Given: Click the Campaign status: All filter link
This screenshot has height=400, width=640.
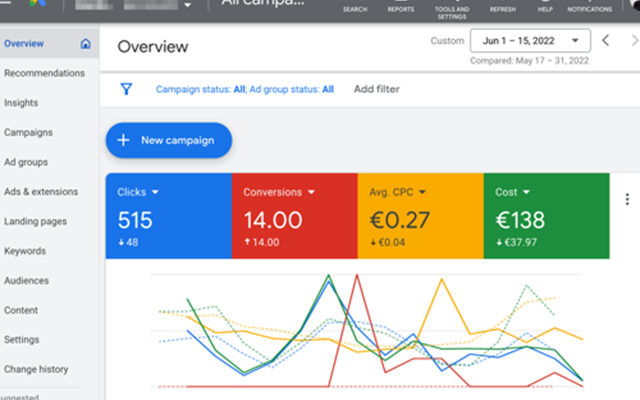Looking at the screenshot, I should [201, 89].
